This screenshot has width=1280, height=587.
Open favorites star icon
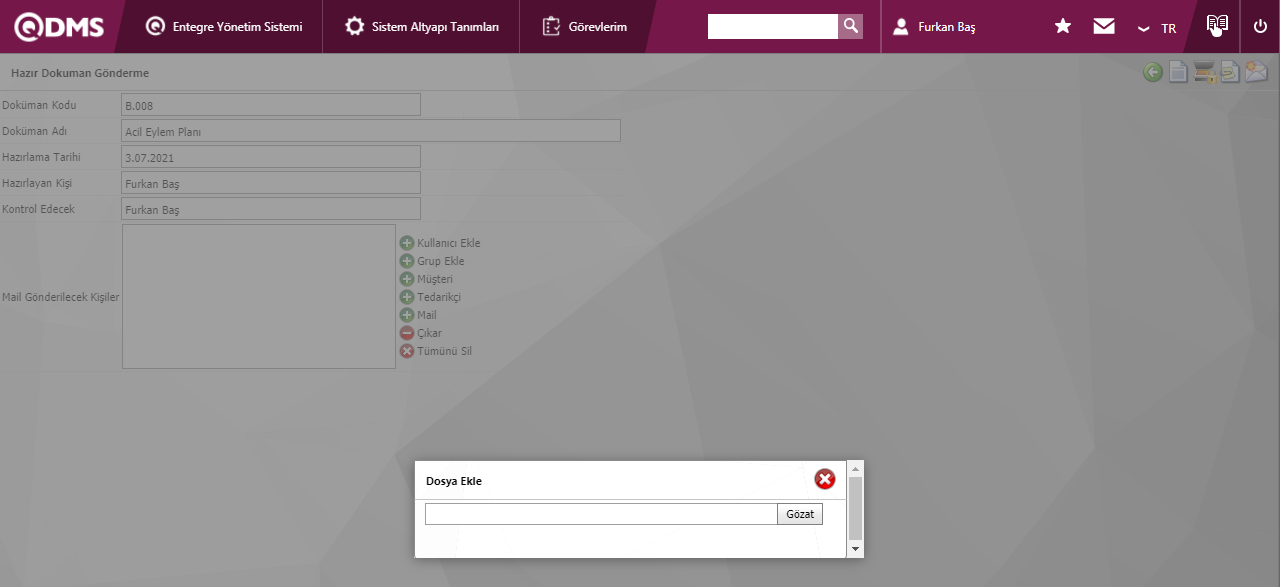pos(1063,27)
